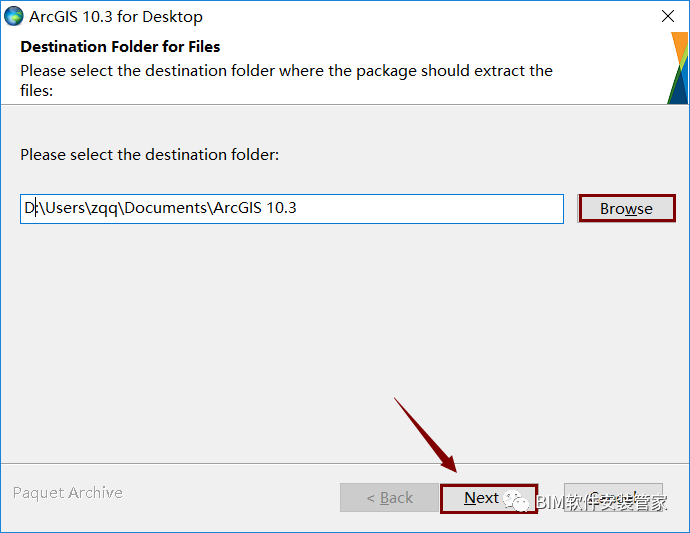Close the ArcGIS 10.3 installer window
Viewport: 690px width, 533px height.
coord(668,16)
